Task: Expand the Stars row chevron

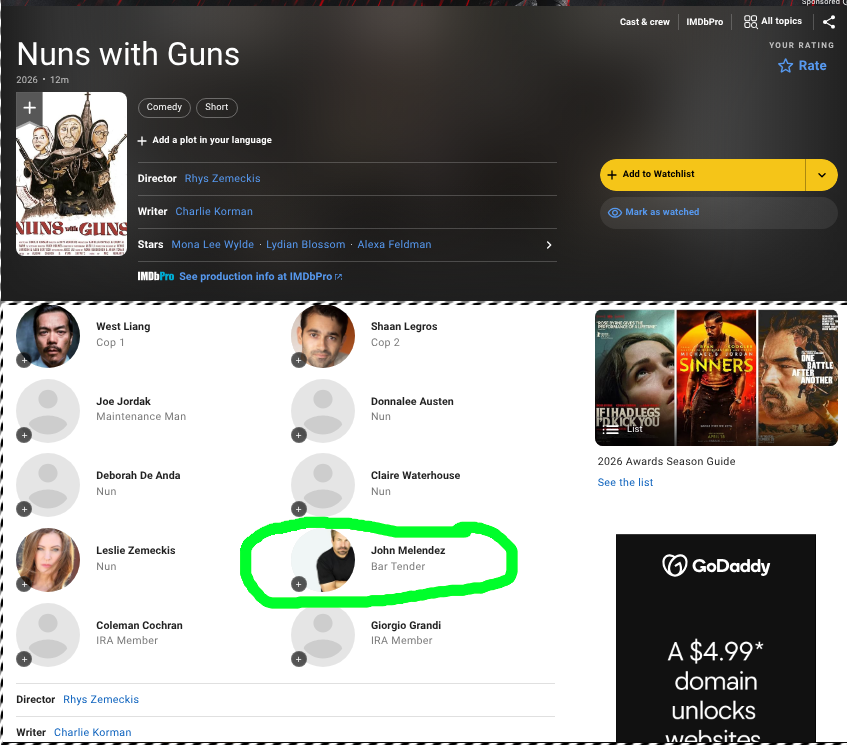Action: 549,245
